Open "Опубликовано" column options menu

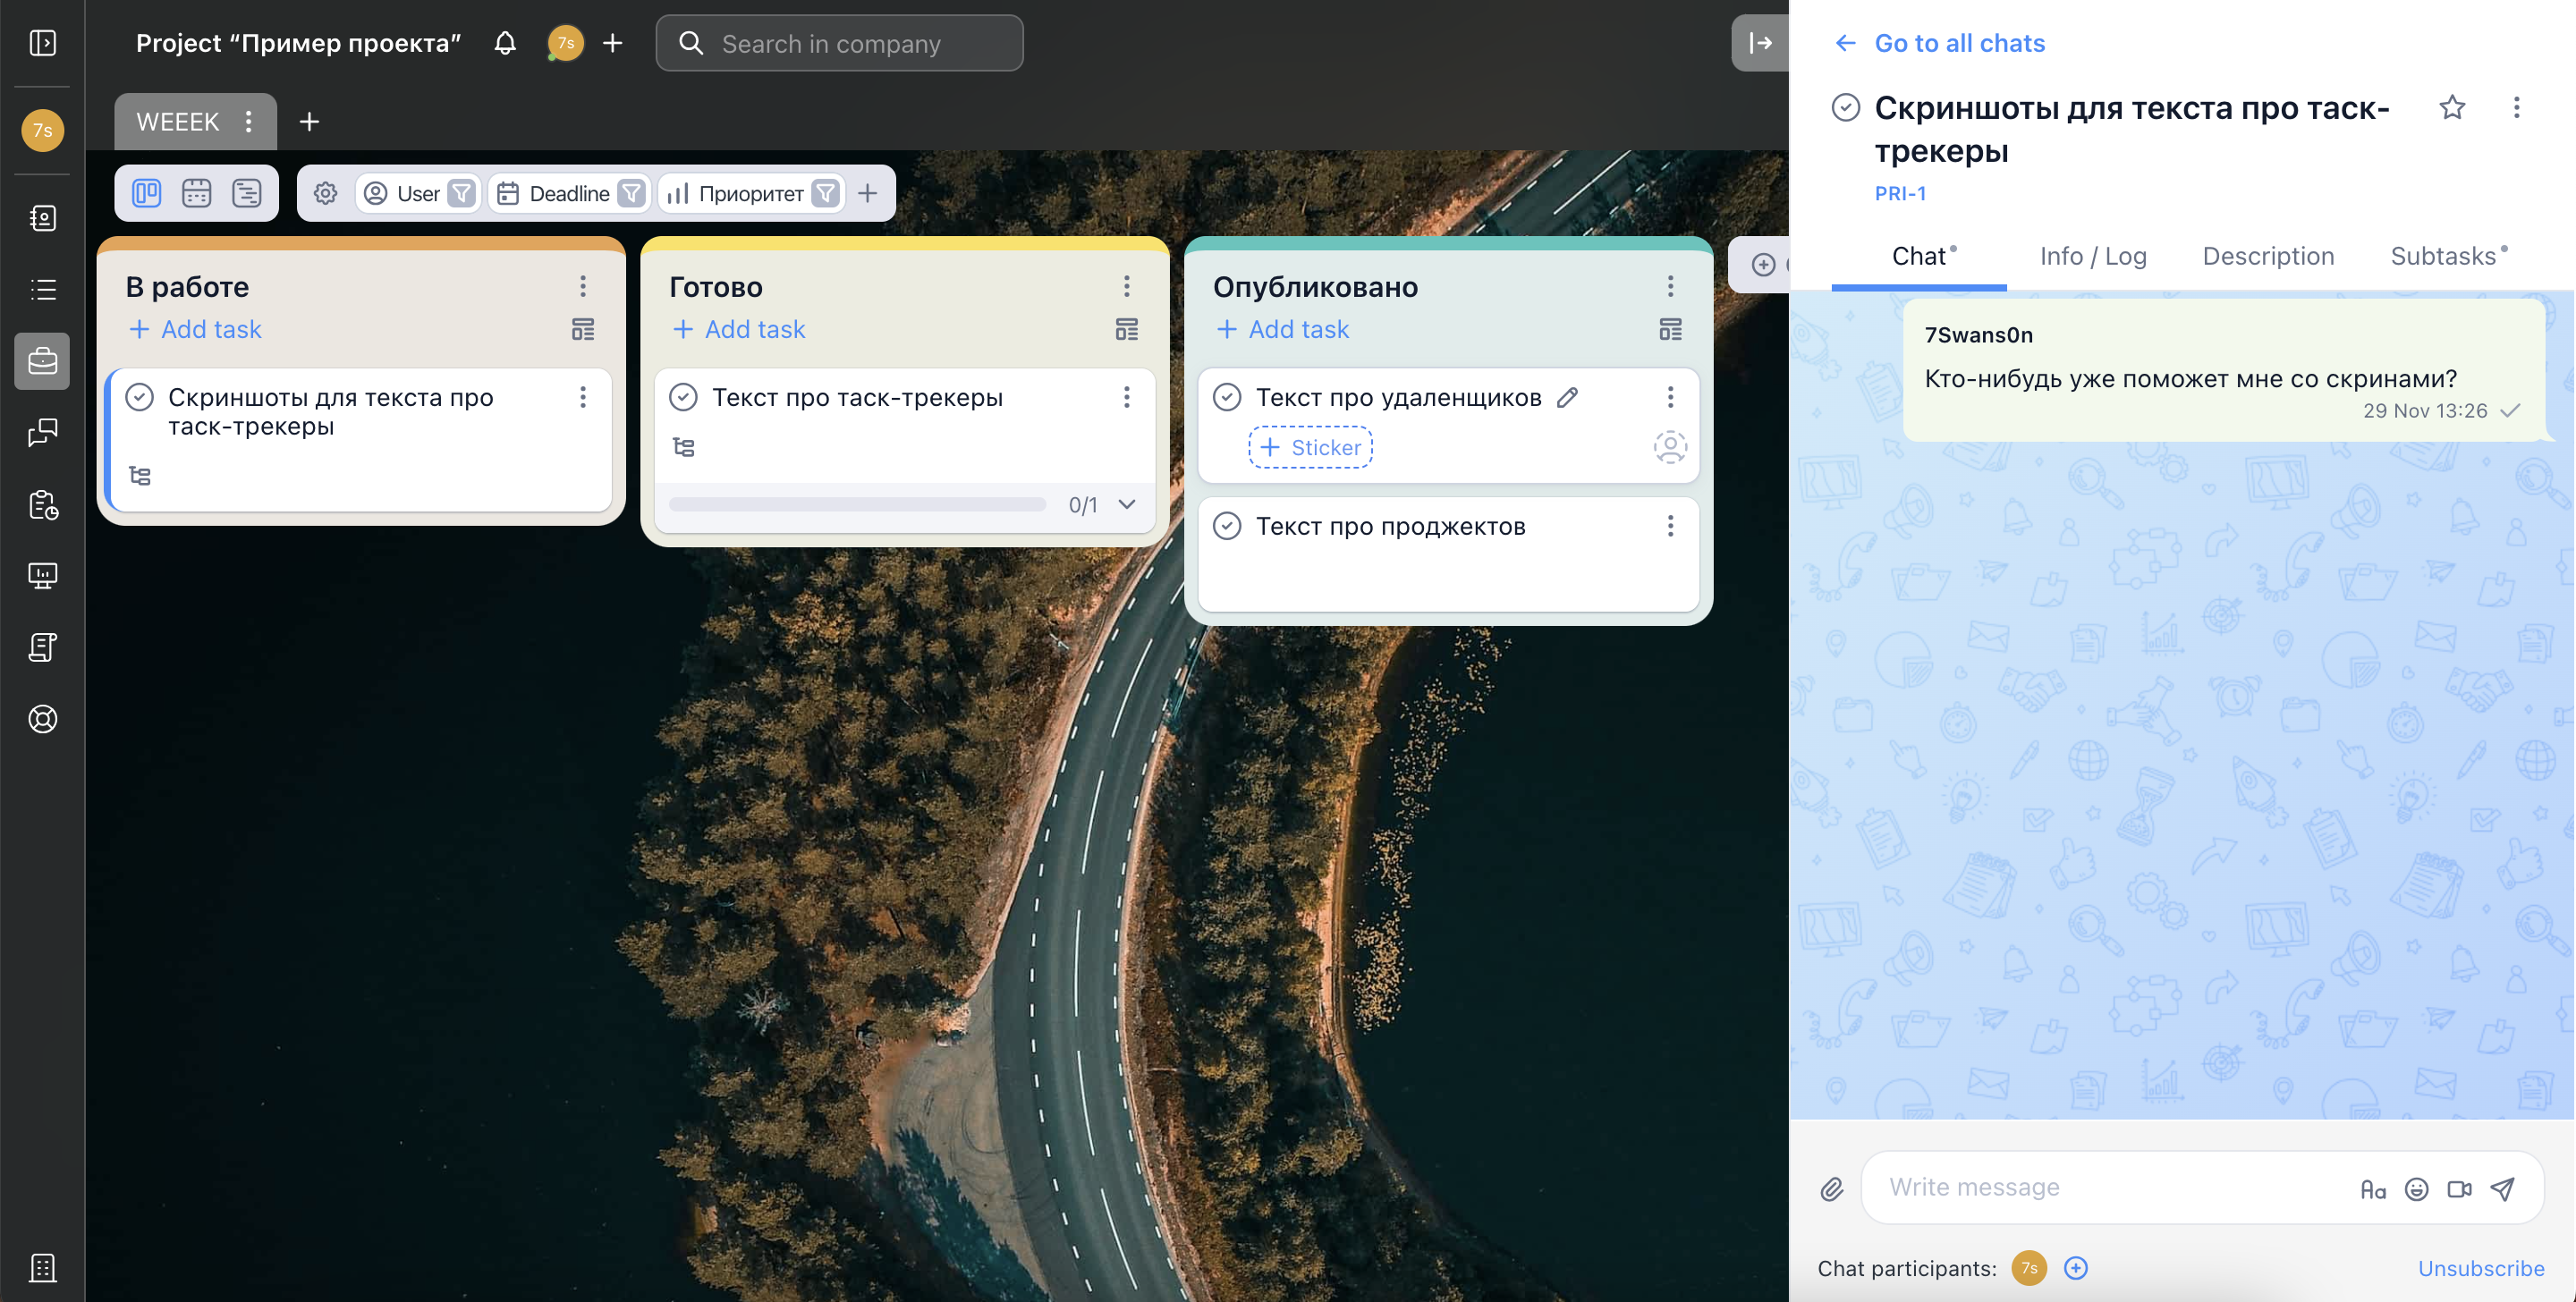1670,287
